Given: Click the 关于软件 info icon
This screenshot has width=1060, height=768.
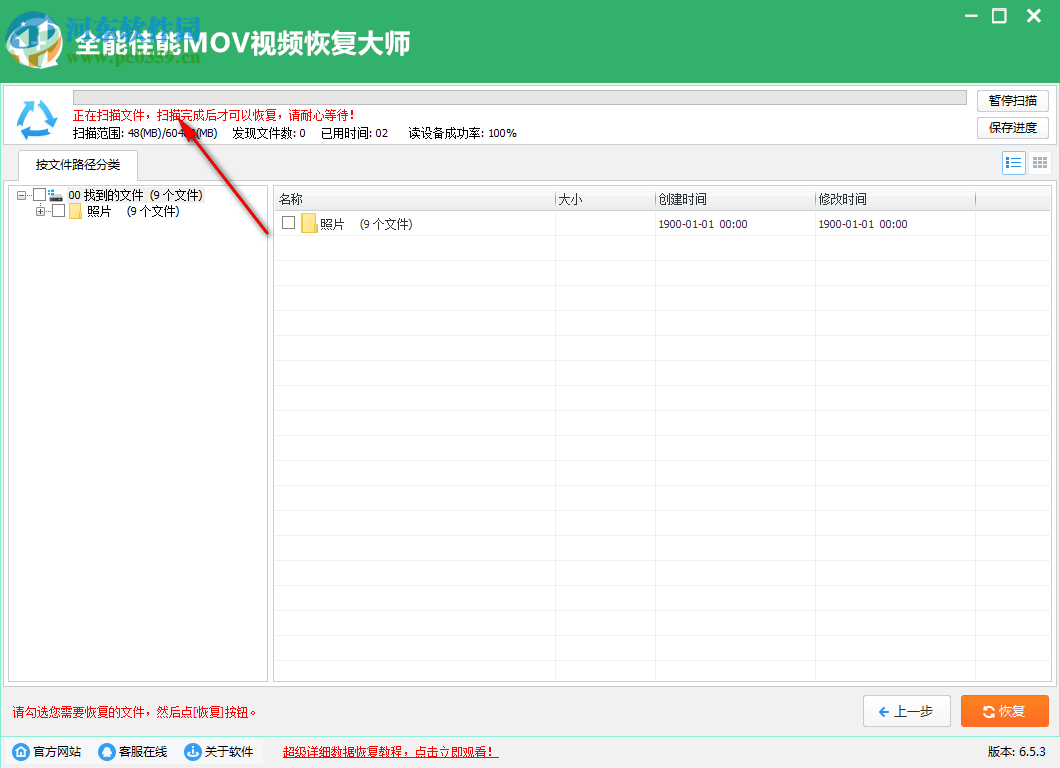Looking at the screenshot, I should click(x=190, y=751).
